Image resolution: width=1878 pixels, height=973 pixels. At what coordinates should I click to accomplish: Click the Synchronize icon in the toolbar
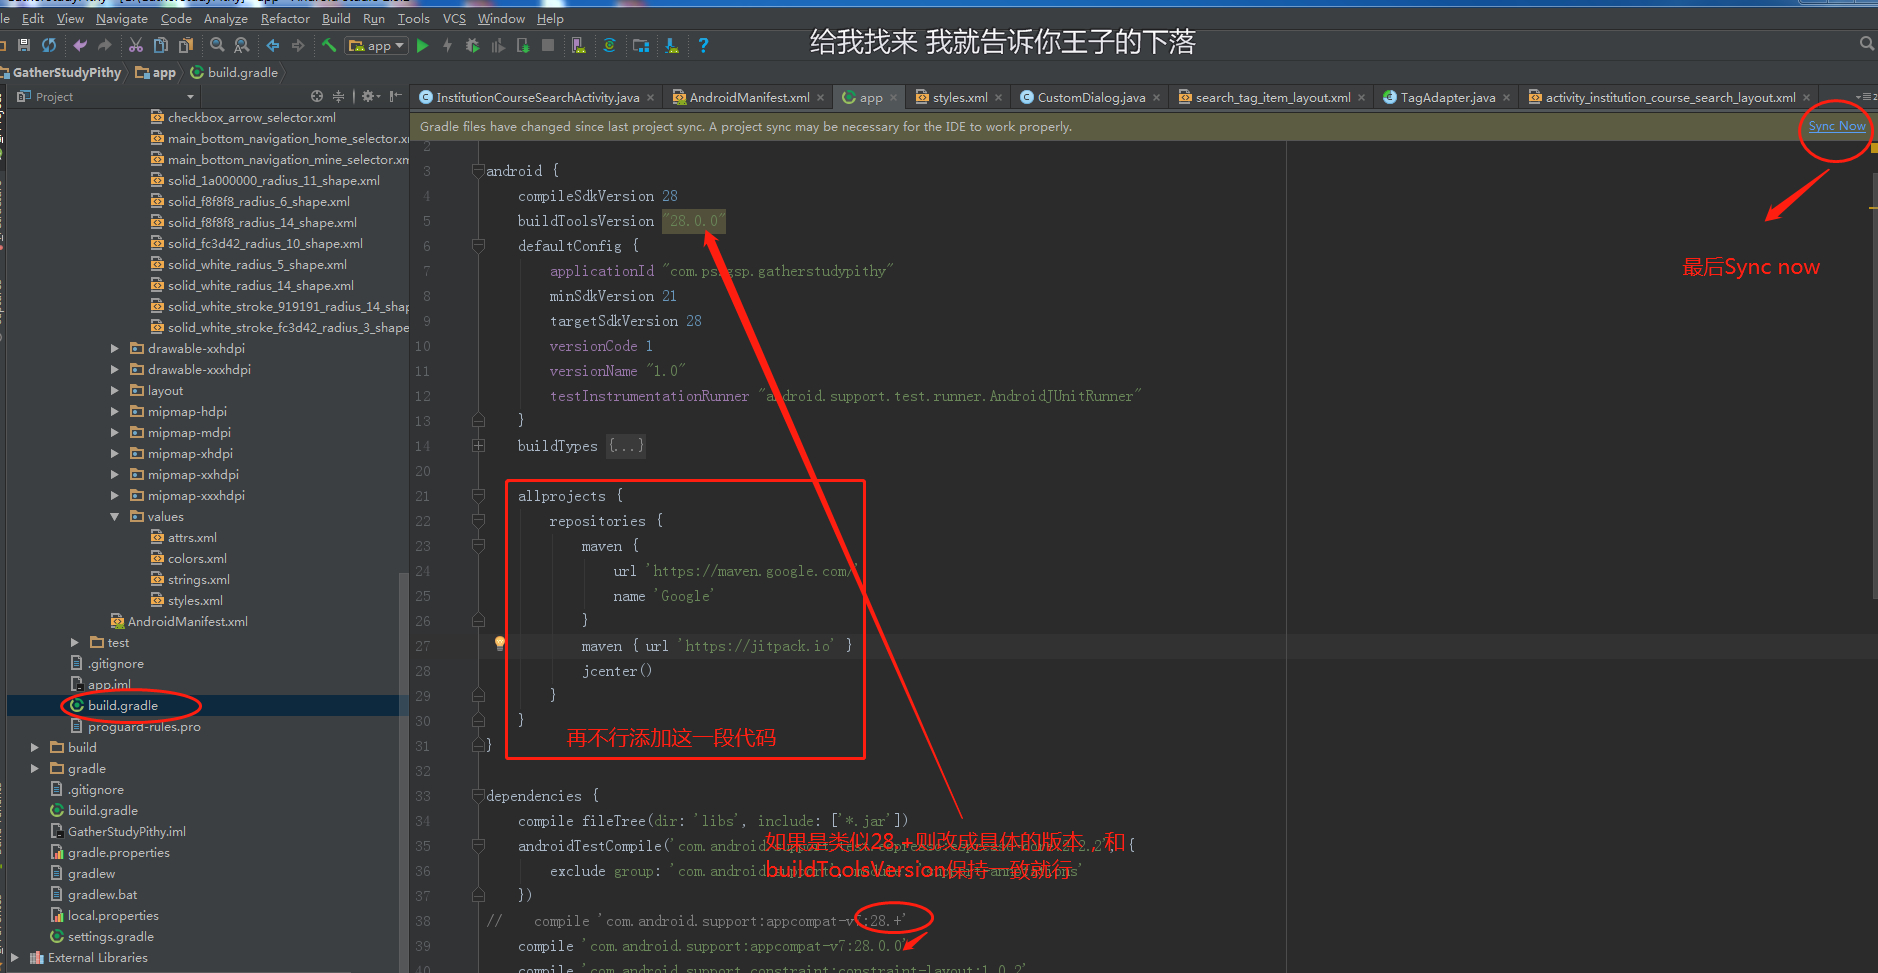pyautogui.click(x=49, y=45)
